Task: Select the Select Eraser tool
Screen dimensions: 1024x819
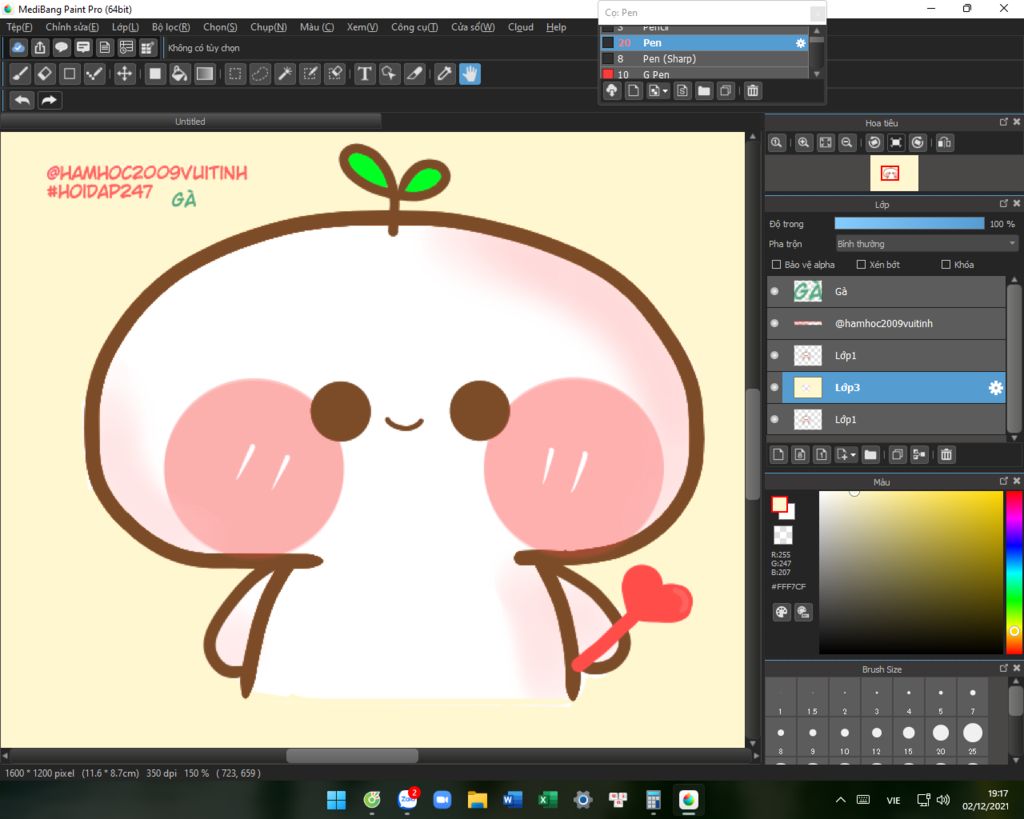Action: pos(335,74)
